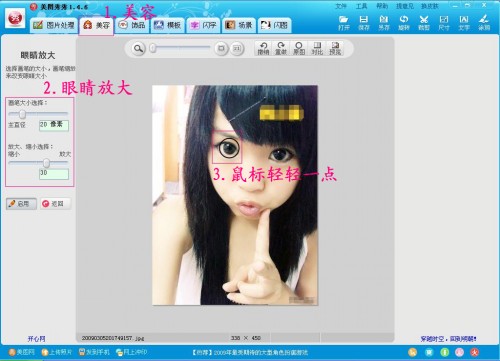Screen dimensions: 500x361
Task: Open the 文件 menu
Action: [x=341, y=6]
